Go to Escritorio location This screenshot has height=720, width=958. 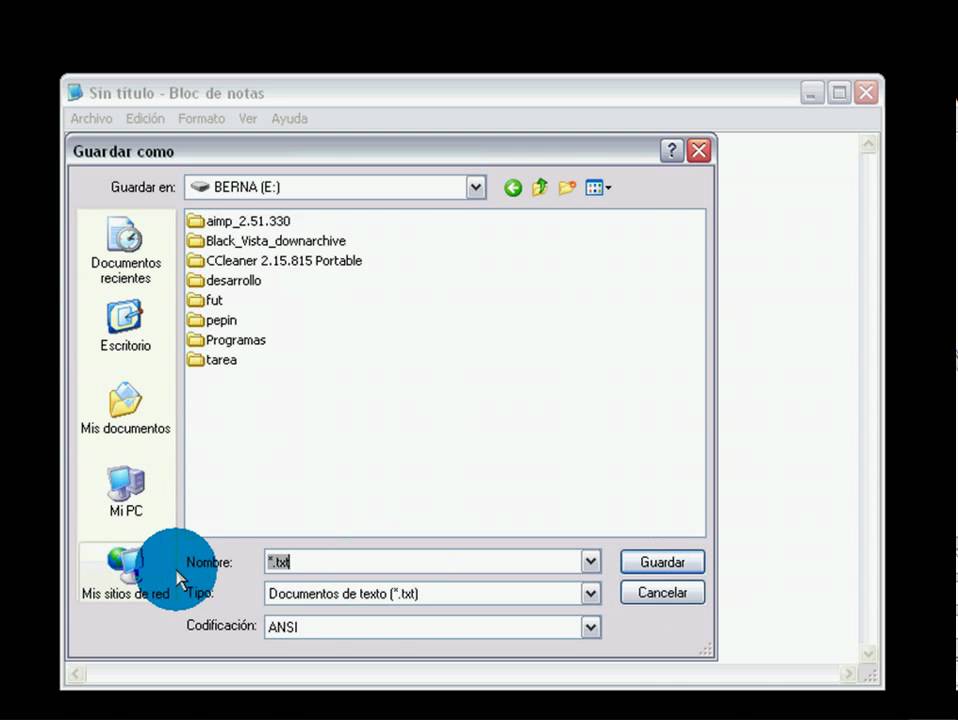click(126, 326)
